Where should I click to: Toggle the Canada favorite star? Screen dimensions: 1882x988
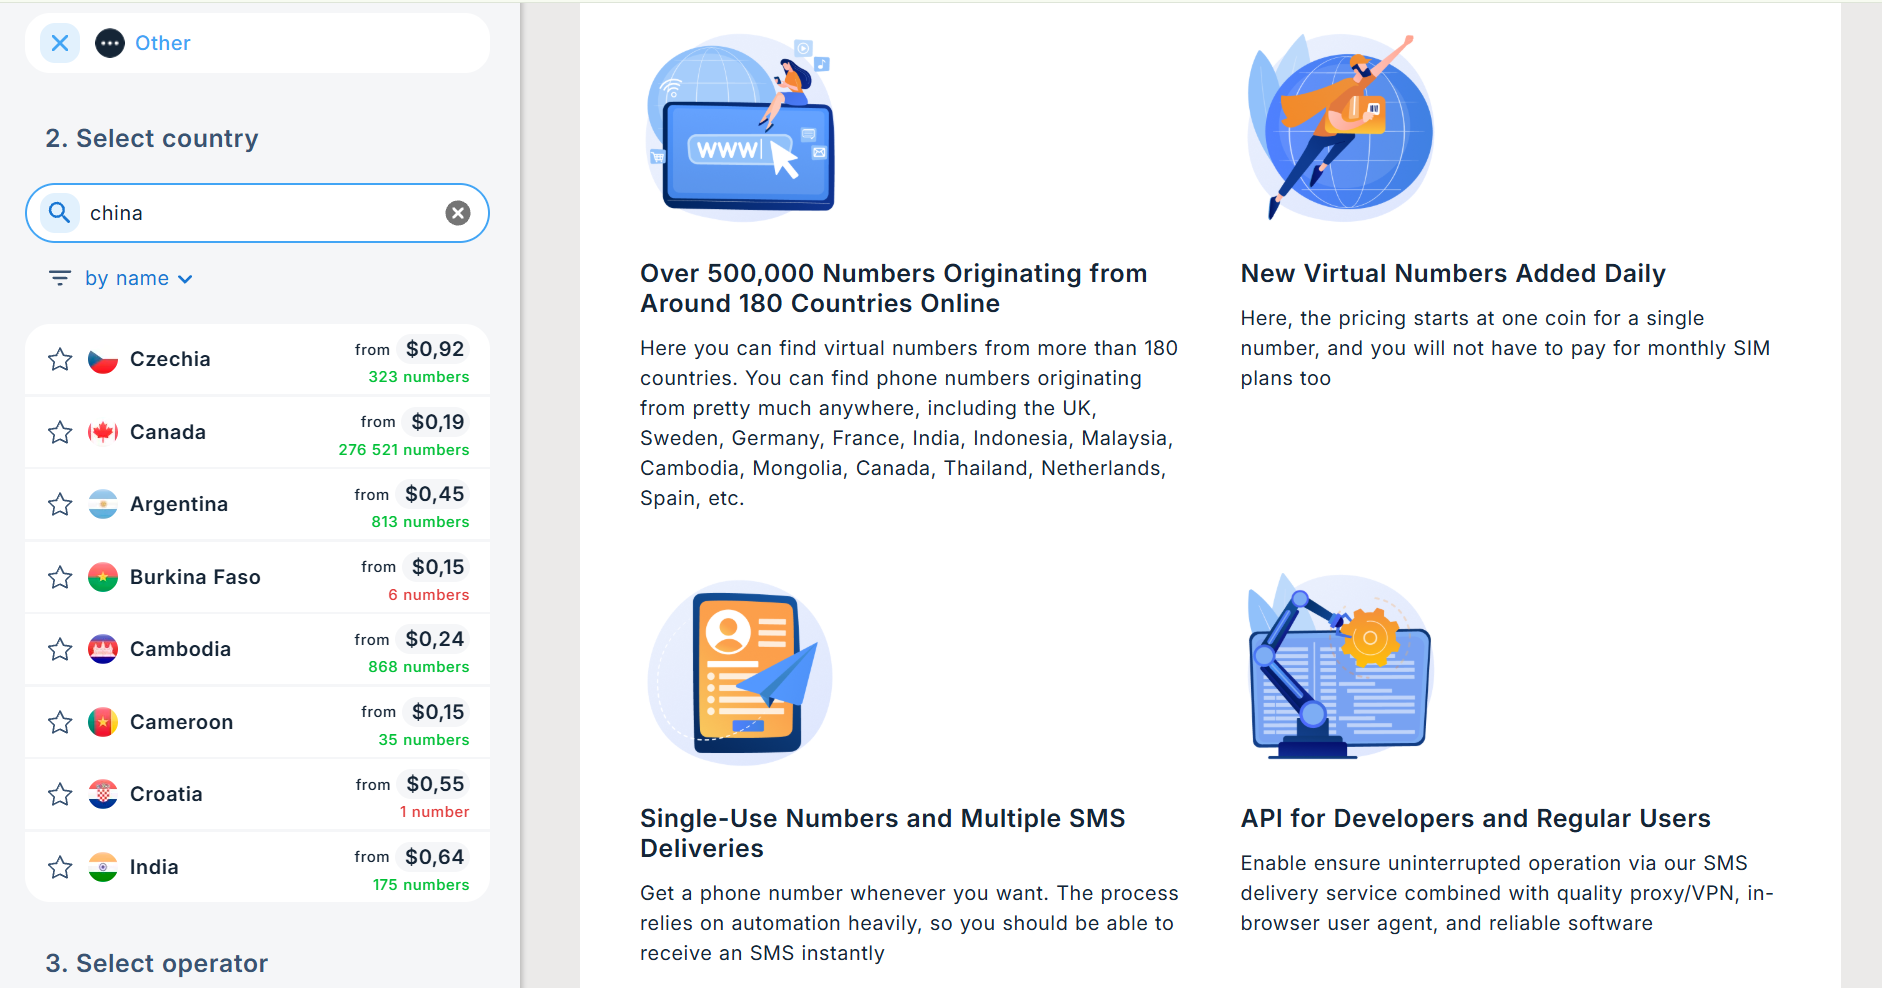click(60, 432)
